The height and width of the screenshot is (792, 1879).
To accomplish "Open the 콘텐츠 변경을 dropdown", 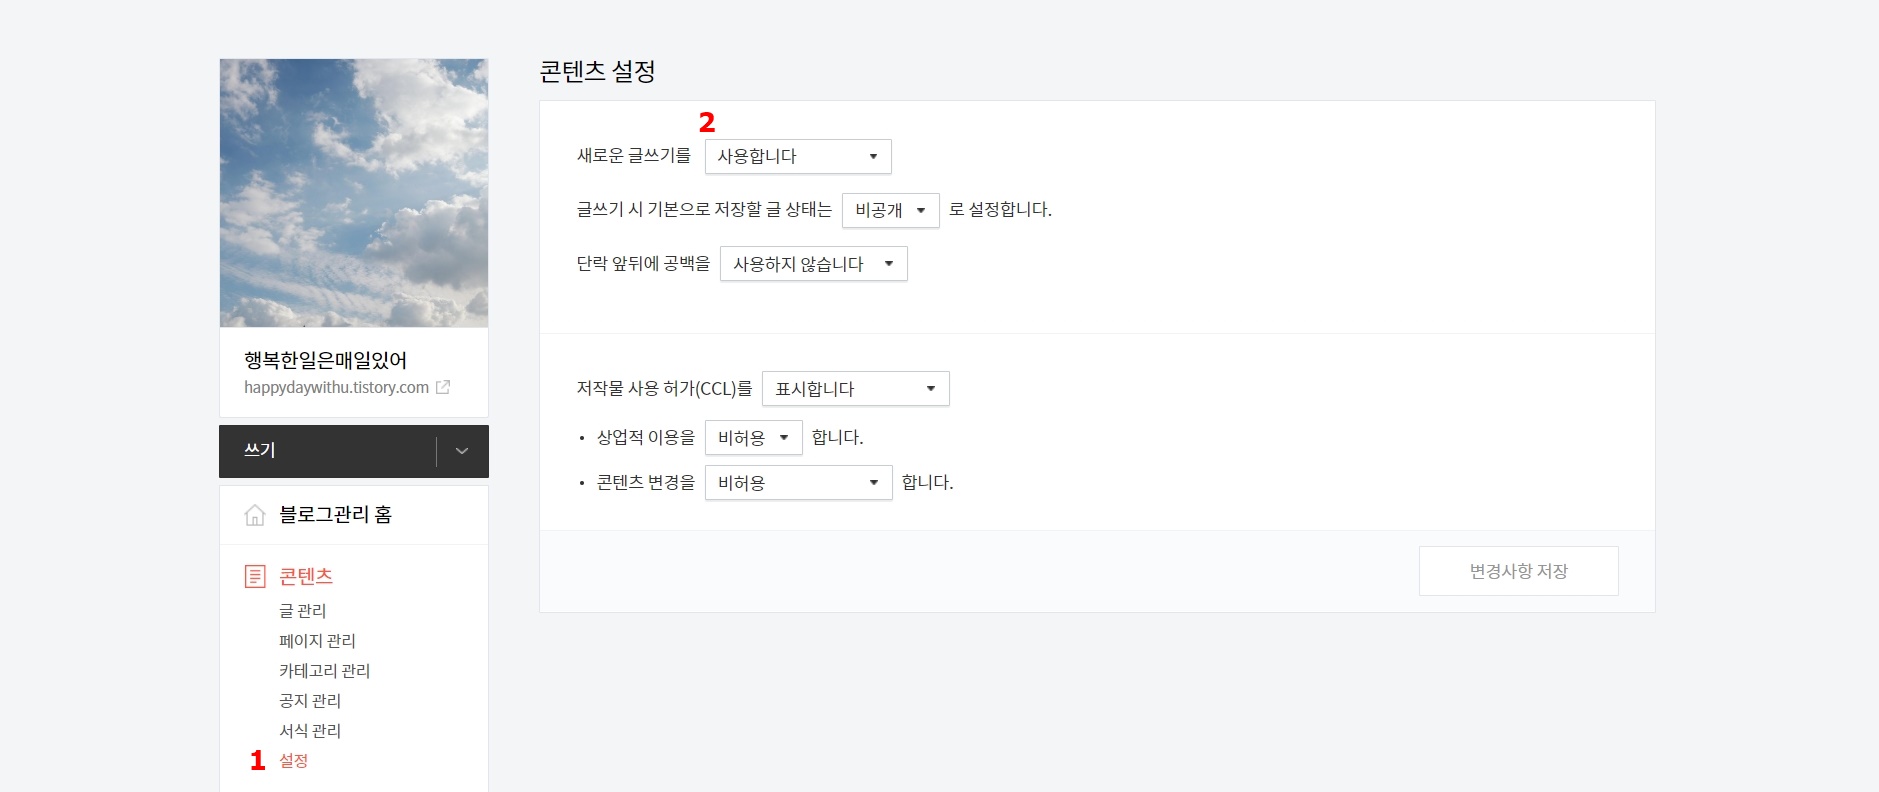I will pyautogui.click(x=798, y=483).
